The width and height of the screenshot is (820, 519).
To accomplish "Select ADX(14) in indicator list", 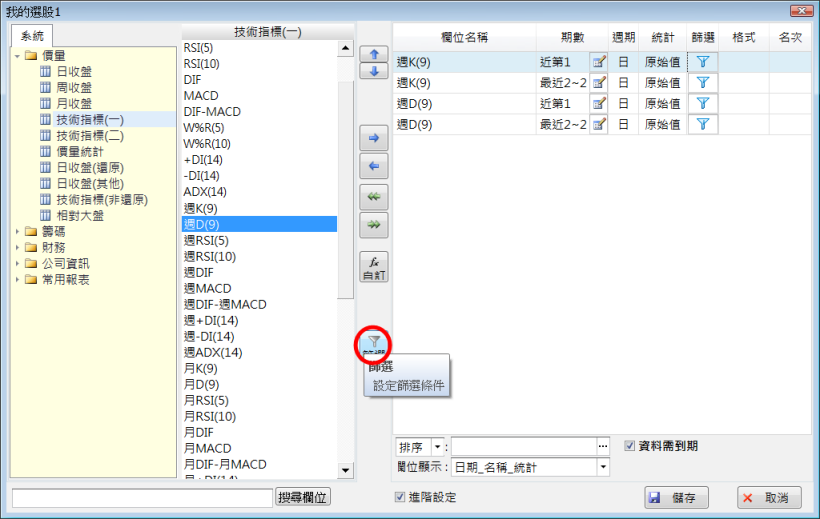I will click(205, 191).
